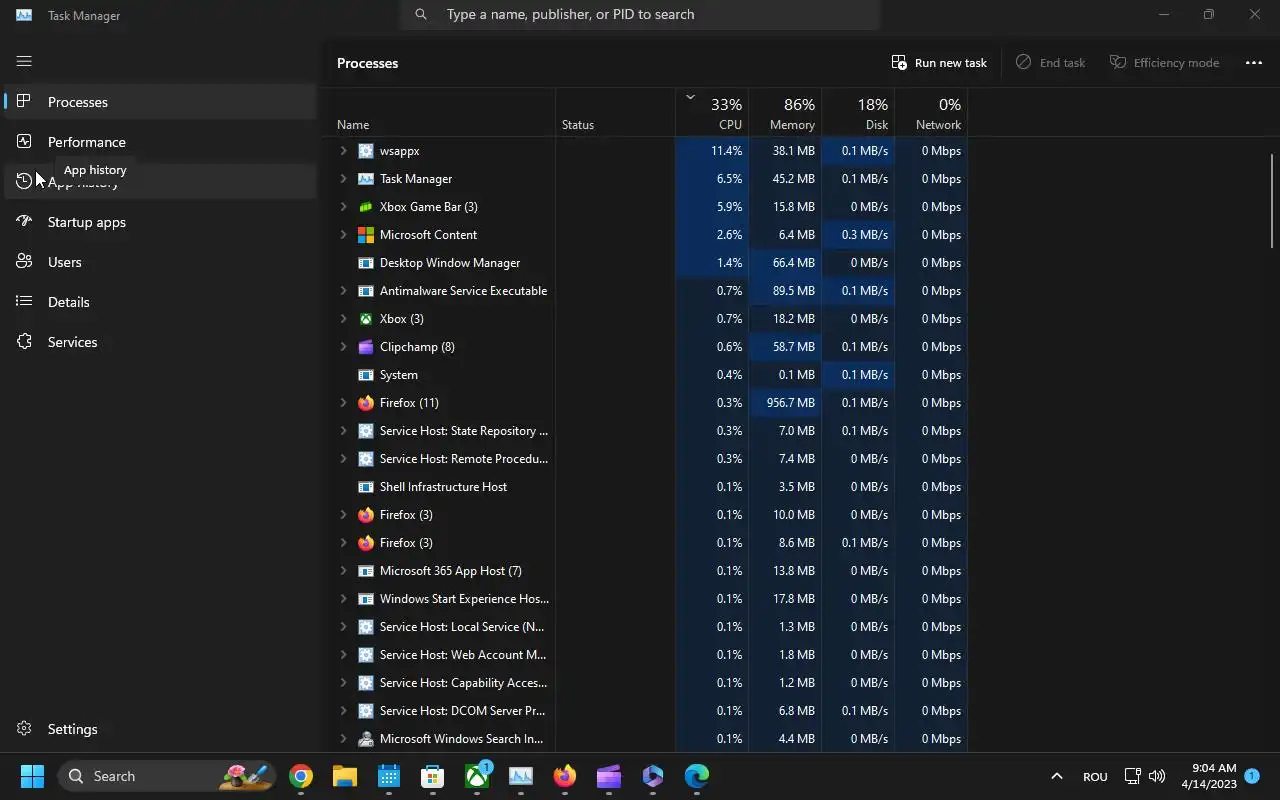
Task: Open the Details page
Action: 160,302
